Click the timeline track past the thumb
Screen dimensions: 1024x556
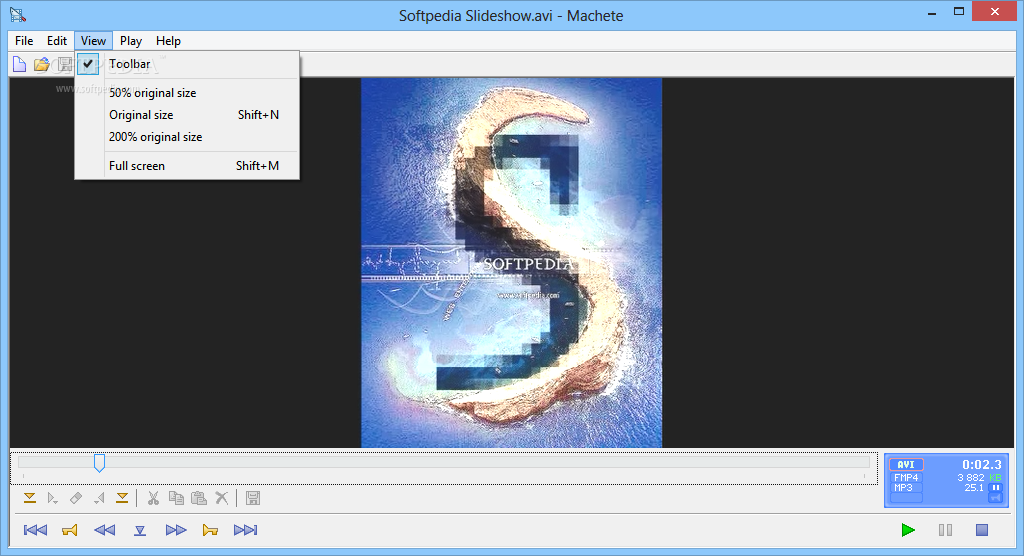click(x=487, y=463)
